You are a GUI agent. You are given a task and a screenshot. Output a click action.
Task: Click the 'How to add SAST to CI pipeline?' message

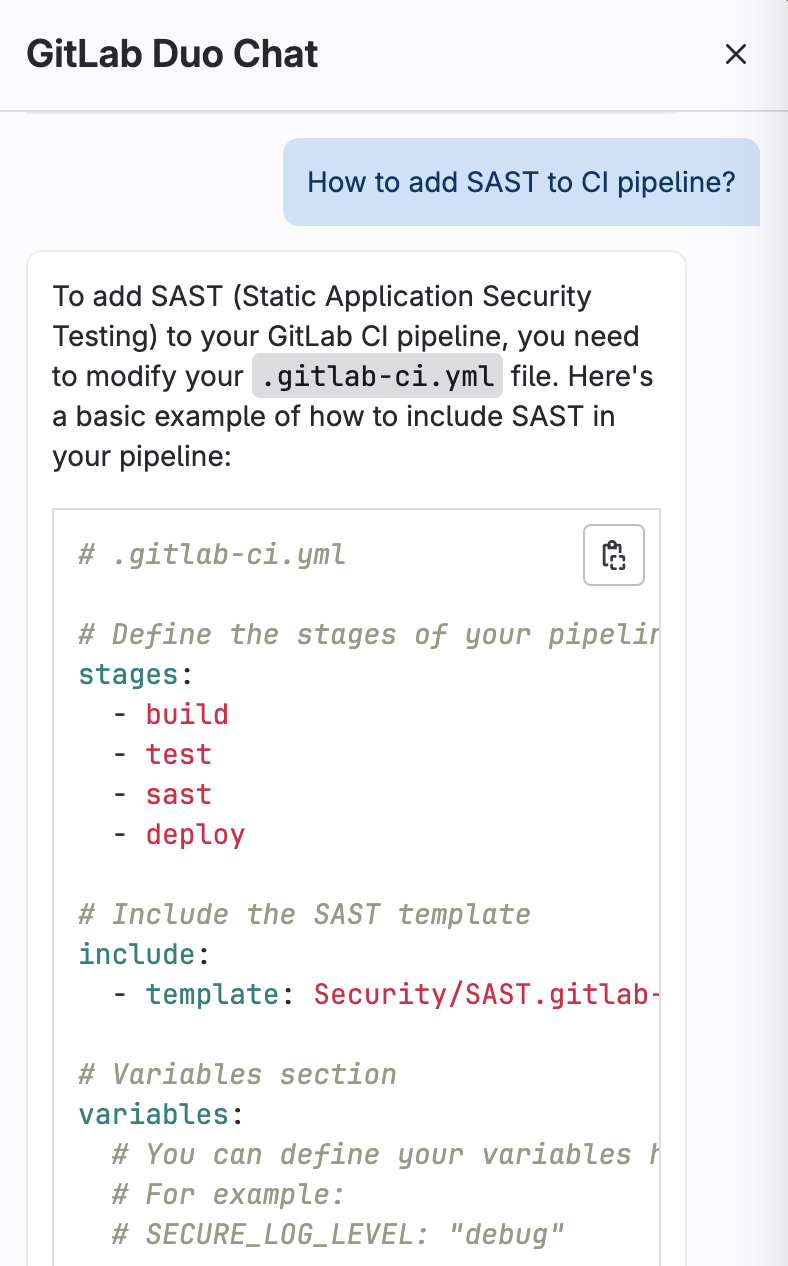coord(521,182)
